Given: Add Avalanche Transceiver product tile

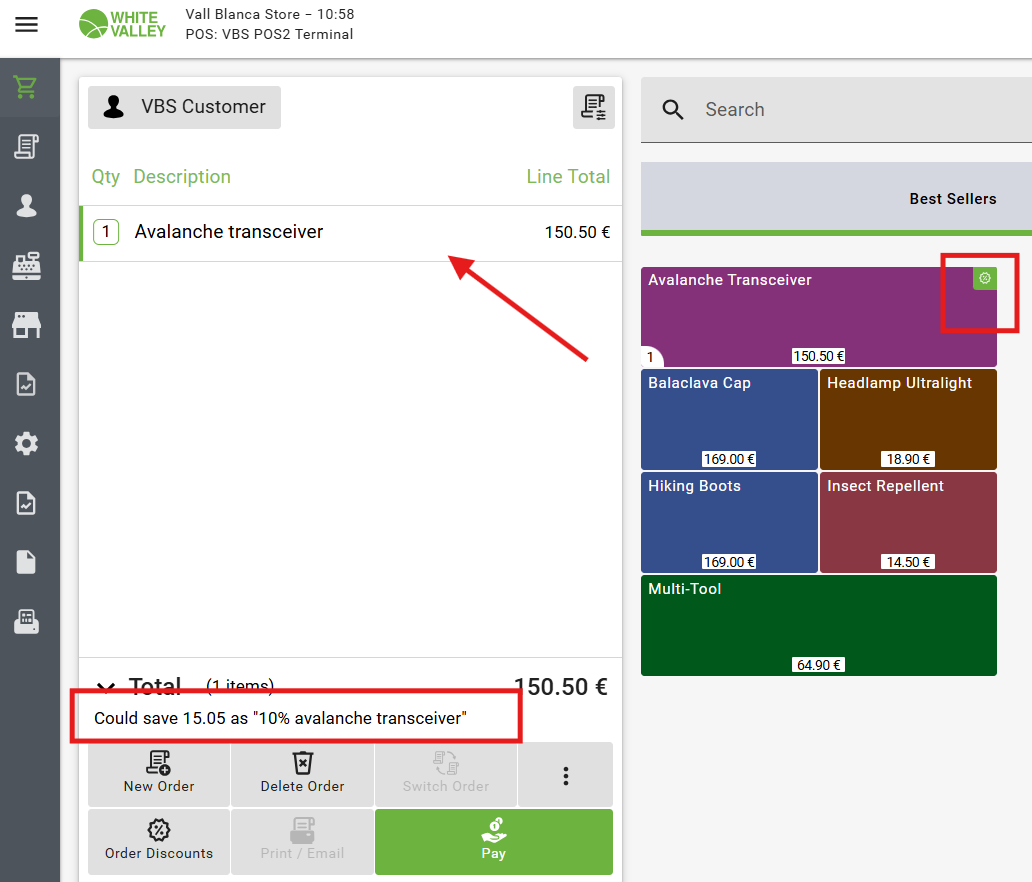Looking at the screenshot, I should 819,317.
